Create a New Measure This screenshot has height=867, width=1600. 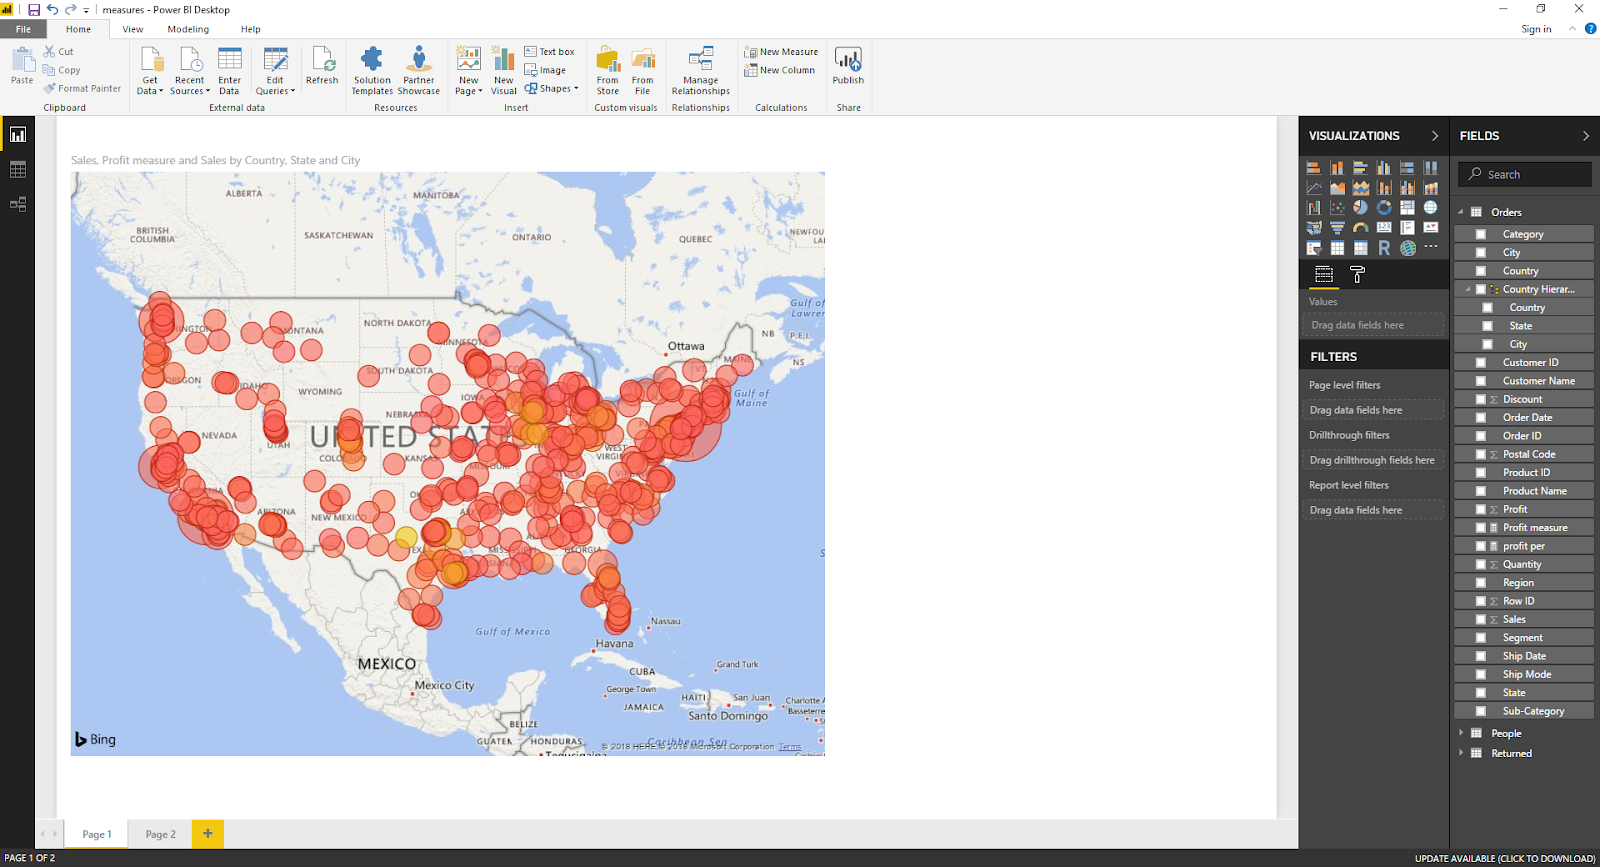781,52
